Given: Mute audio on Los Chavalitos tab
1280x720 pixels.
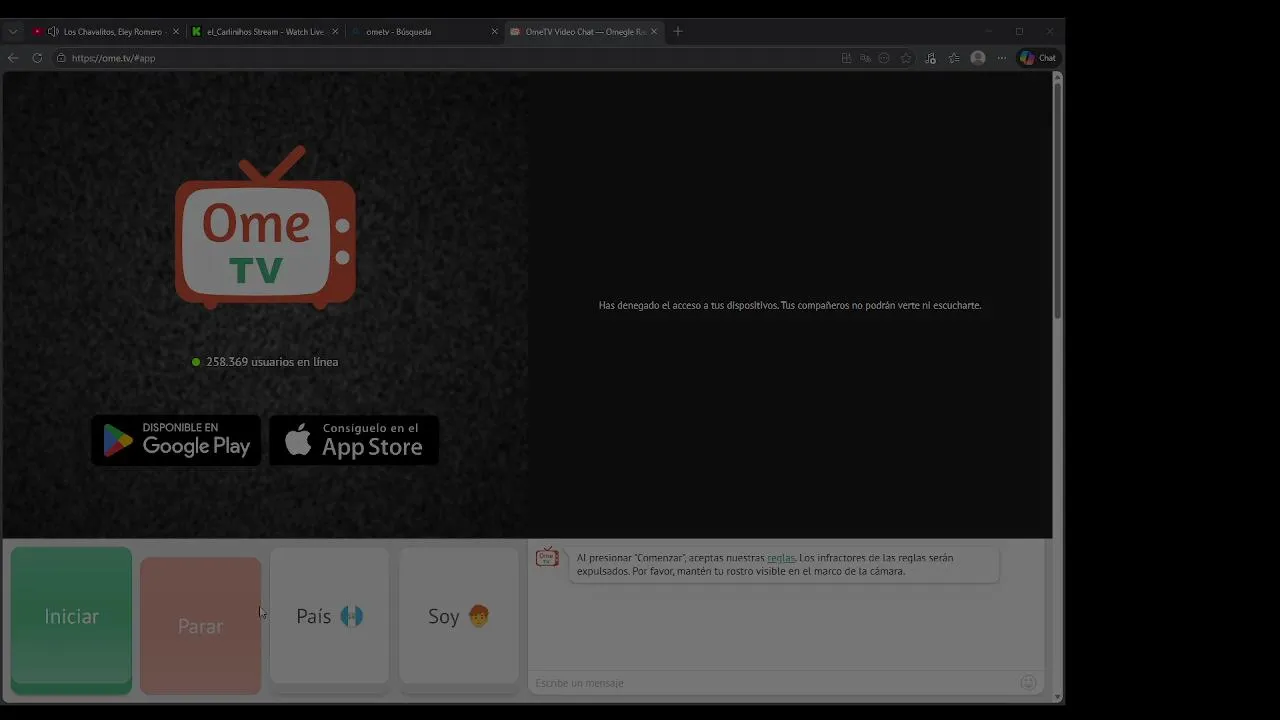Looking at the screenshot, I should point(53,32).
